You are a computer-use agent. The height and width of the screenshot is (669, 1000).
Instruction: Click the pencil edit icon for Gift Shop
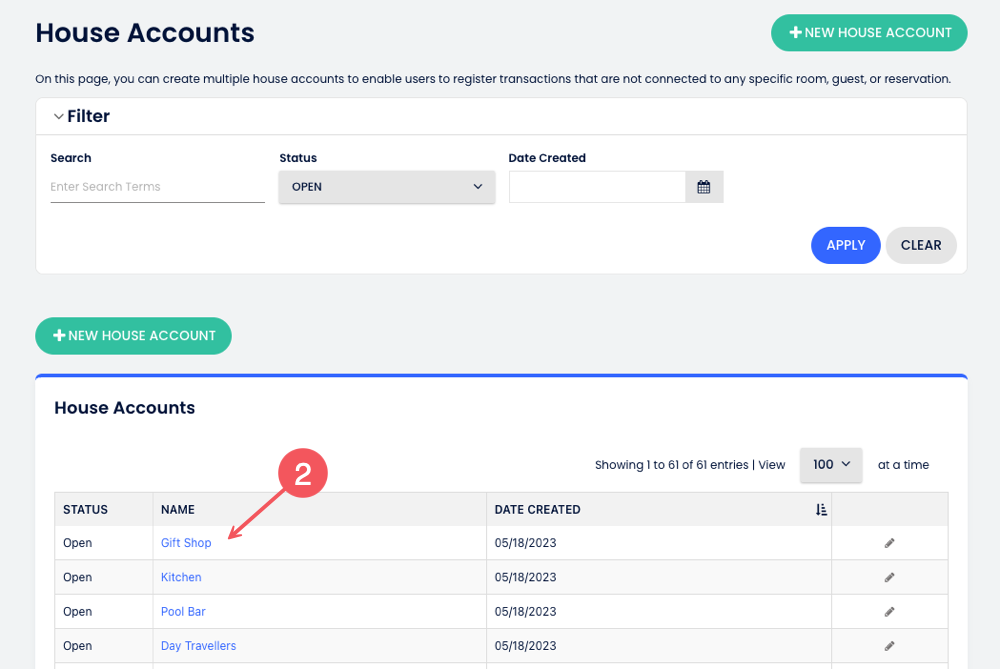[x=889, y=543]
